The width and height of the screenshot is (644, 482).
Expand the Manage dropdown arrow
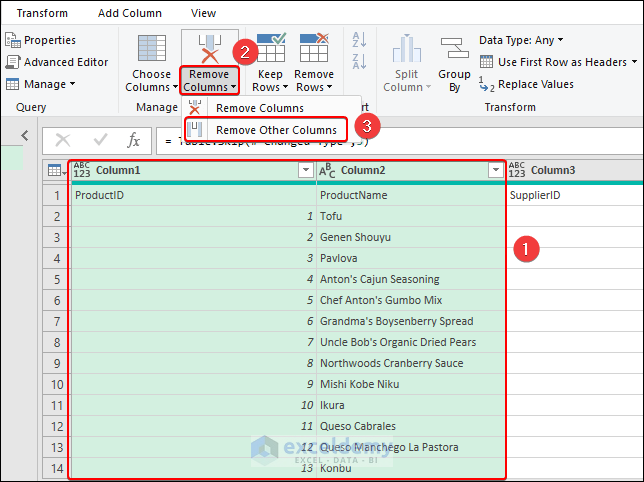[73, 84]
